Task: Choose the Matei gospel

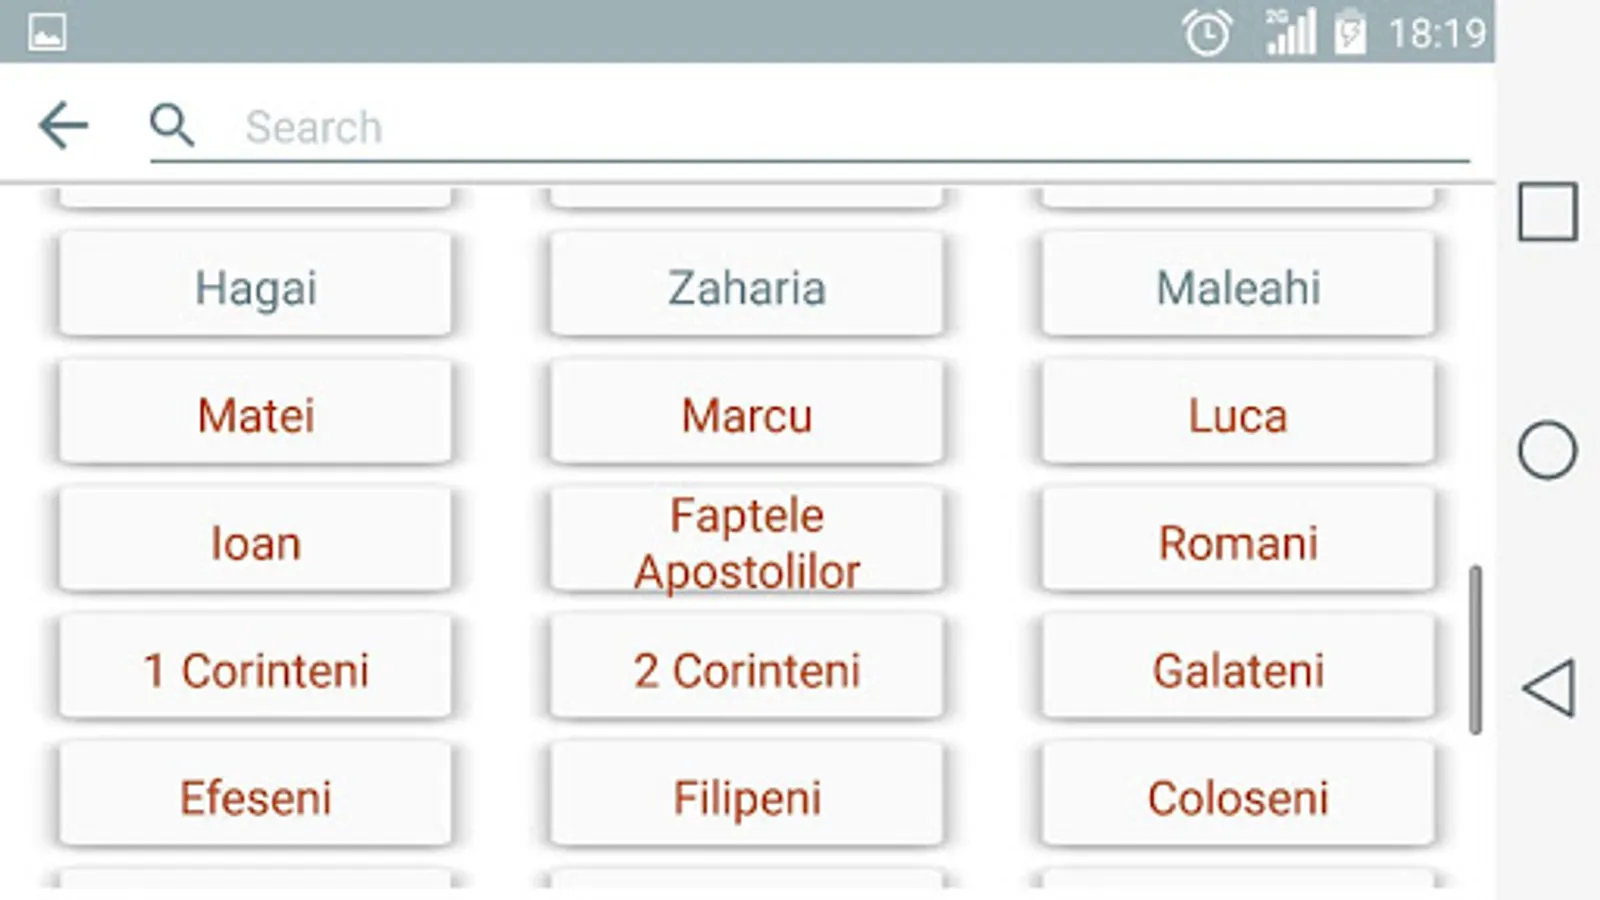Action: 255,415
